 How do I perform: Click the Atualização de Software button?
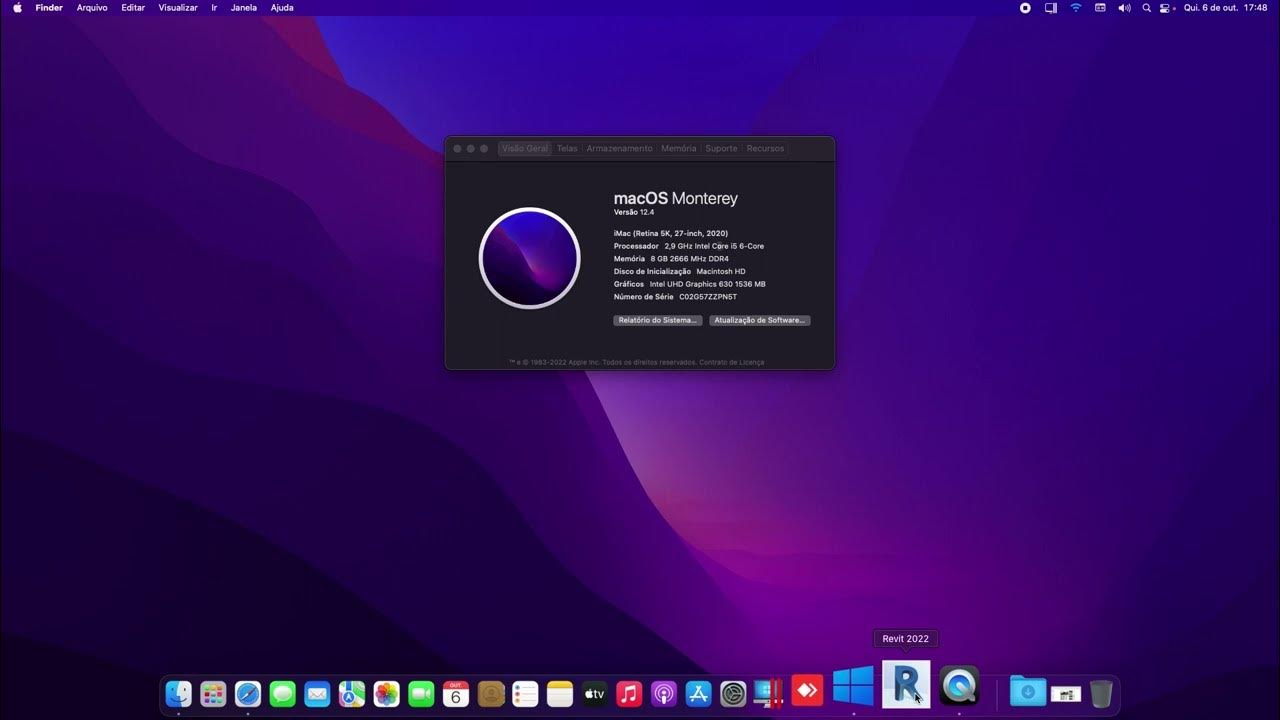tap(760, 320)
